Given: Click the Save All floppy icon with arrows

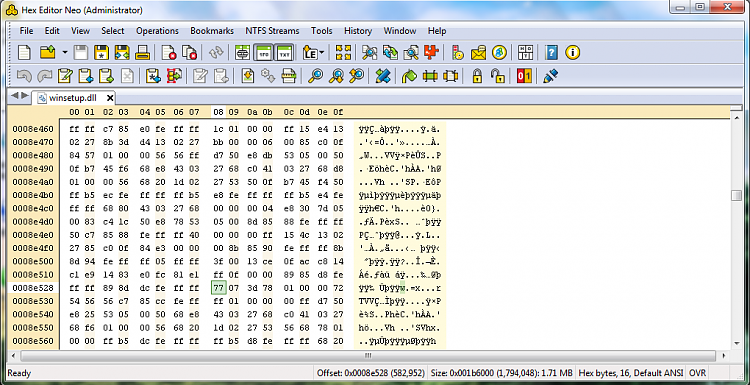Looking at the screenshot, I should click(121, 53).
